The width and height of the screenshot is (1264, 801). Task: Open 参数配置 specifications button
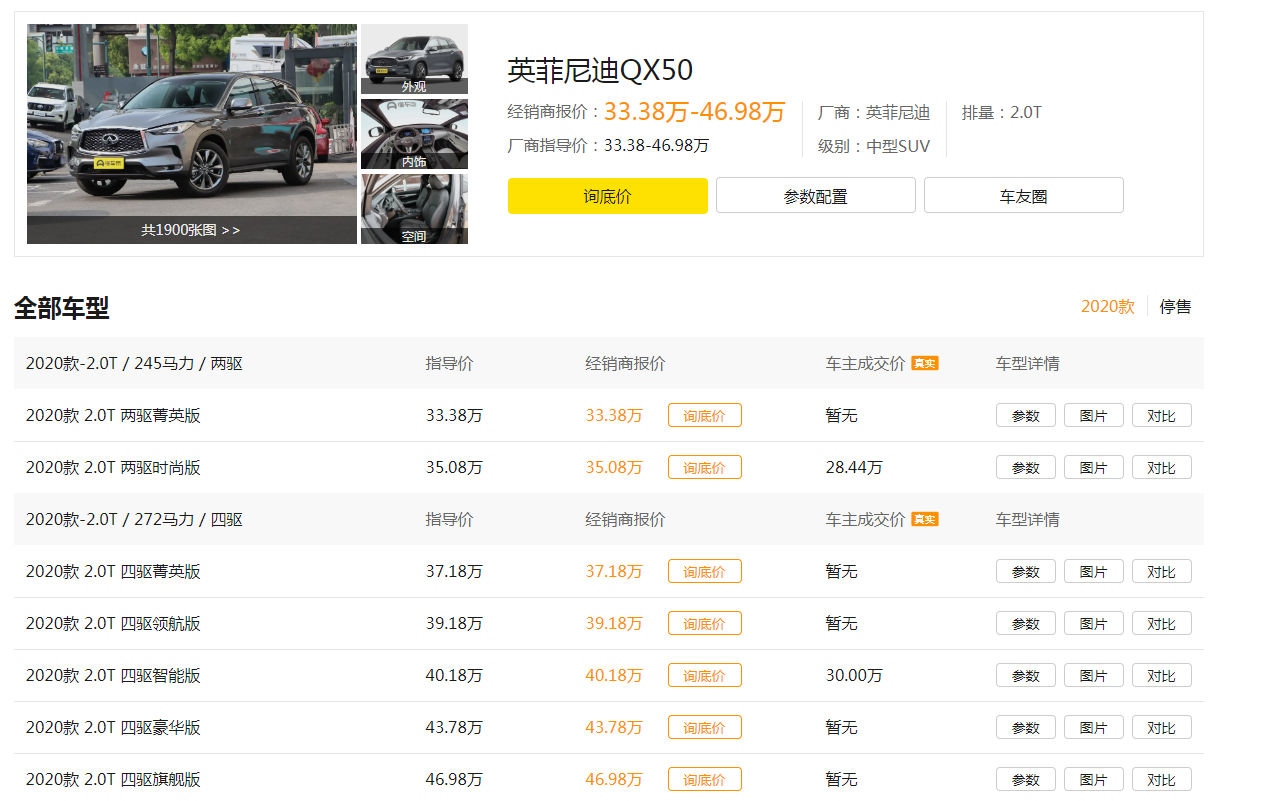[x=816, y=196]
